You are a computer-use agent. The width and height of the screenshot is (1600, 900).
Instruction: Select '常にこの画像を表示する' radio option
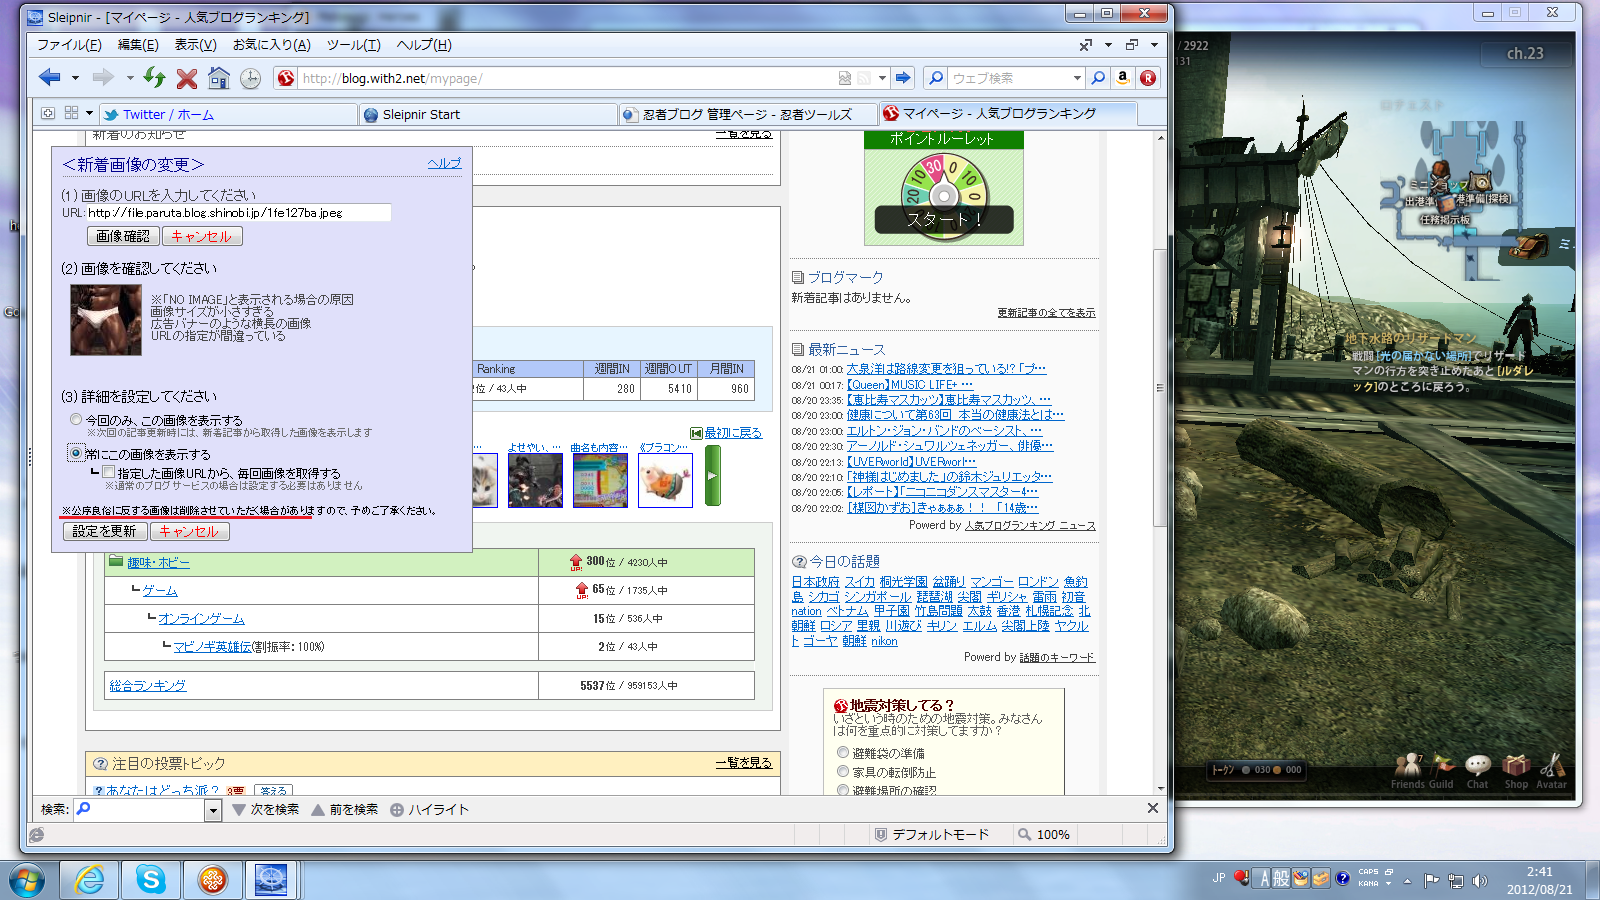point(76,453)
